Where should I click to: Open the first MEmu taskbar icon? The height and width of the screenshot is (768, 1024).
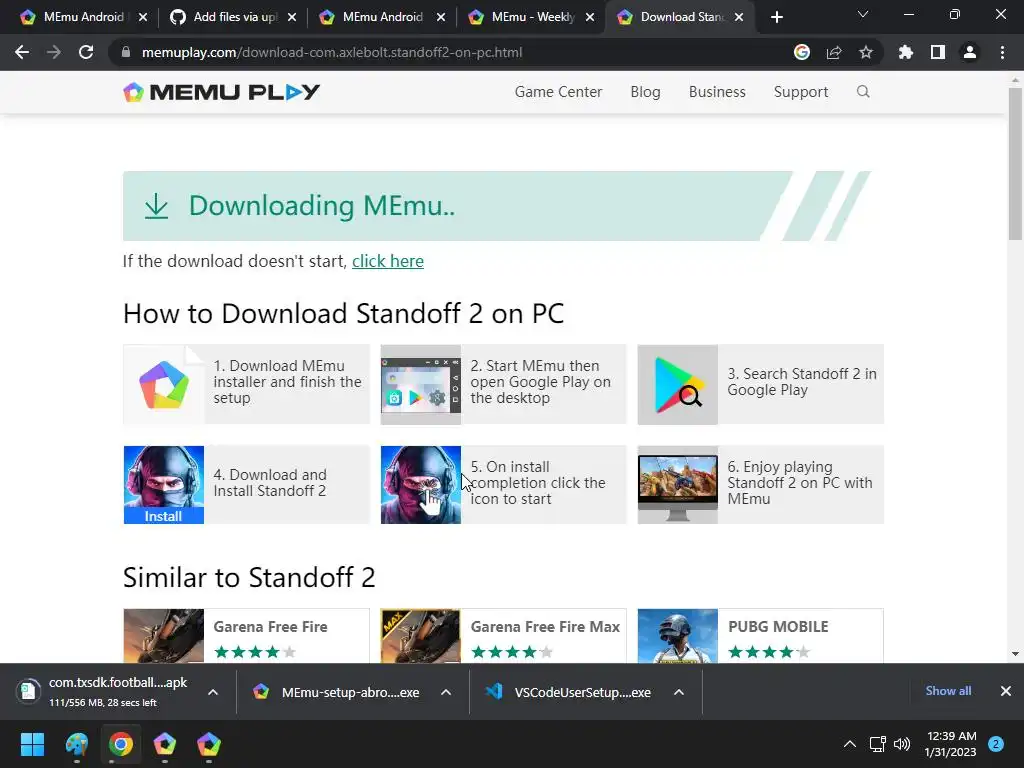(165, 744)
